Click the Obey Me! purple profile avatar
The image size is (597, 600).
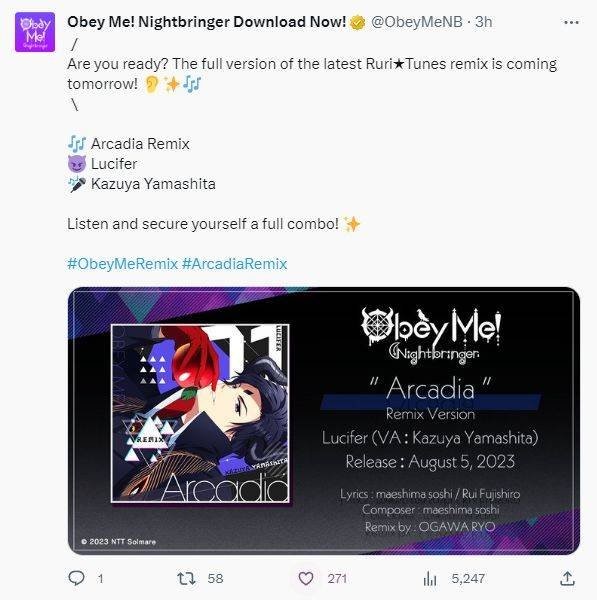35,32
